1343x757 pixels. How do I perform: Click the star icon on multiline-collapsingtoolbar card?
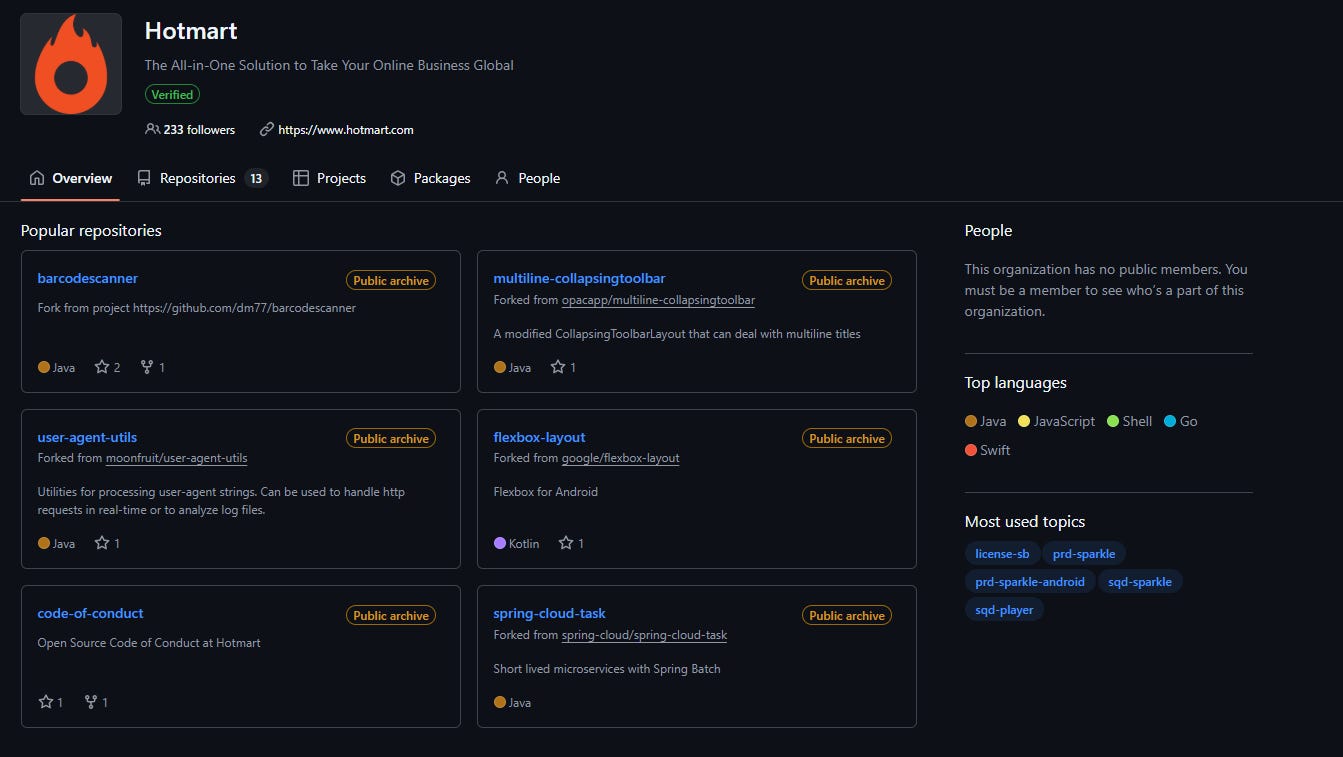pos(558,367)
